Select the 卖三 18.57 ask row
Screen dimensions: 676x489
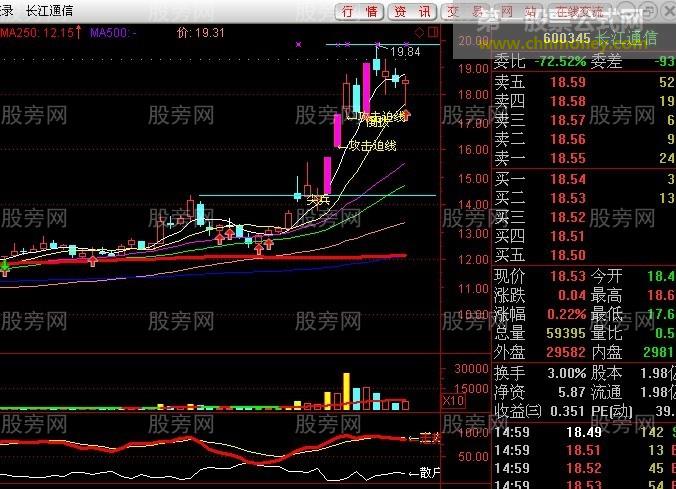(x=584, y=120)
